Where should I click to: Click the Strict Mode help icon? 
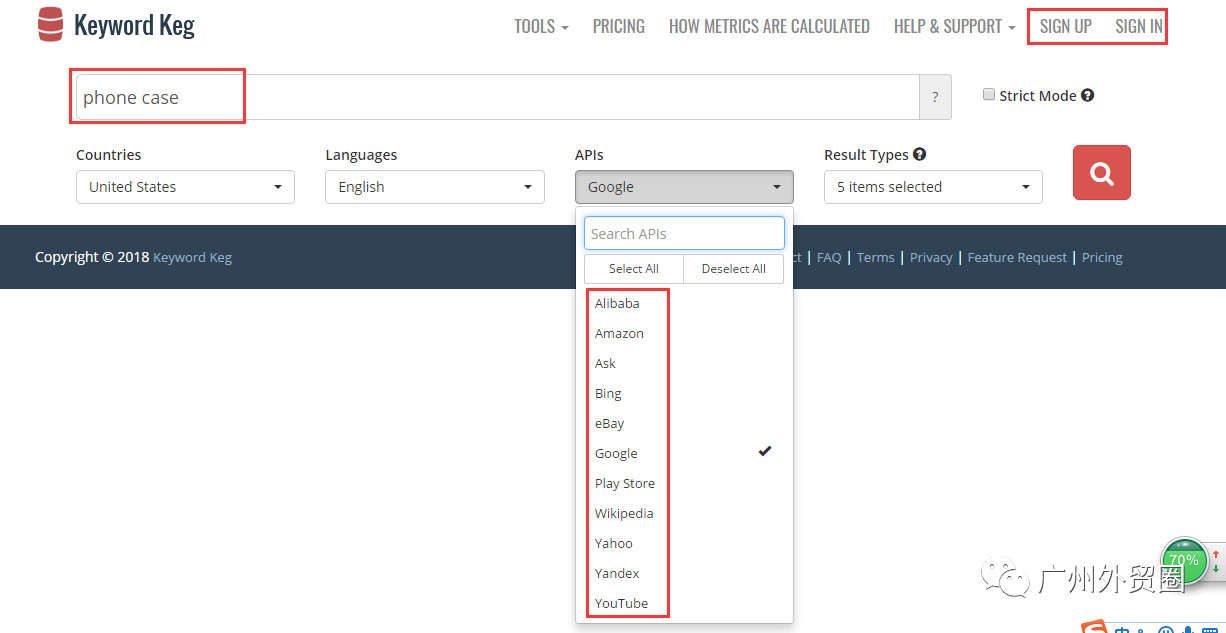tap(1088, 96)
